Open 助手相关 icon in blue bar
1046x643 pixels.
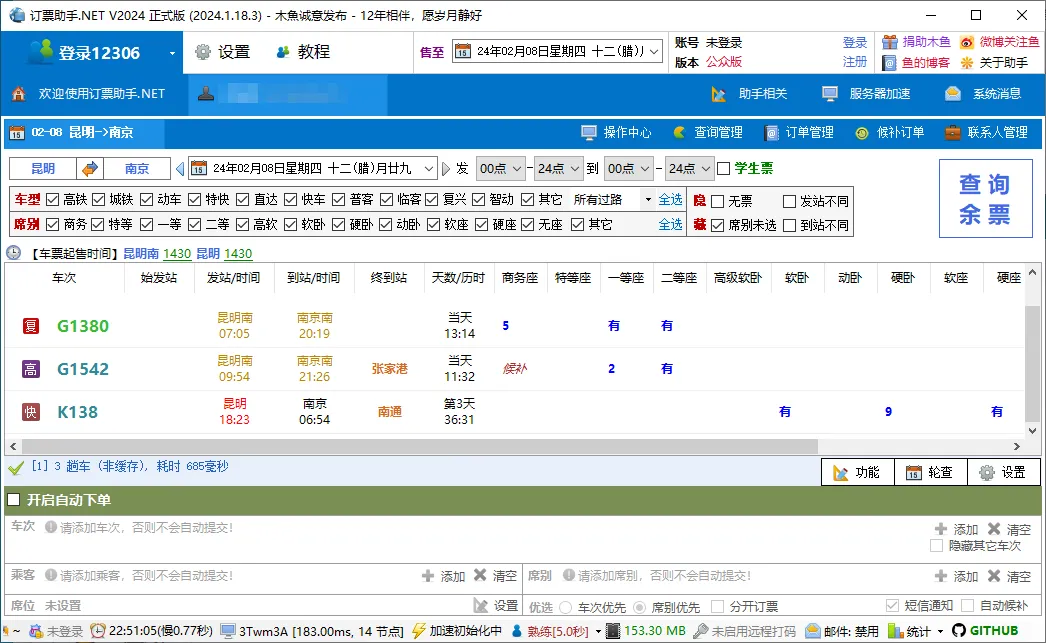(718, 94)
